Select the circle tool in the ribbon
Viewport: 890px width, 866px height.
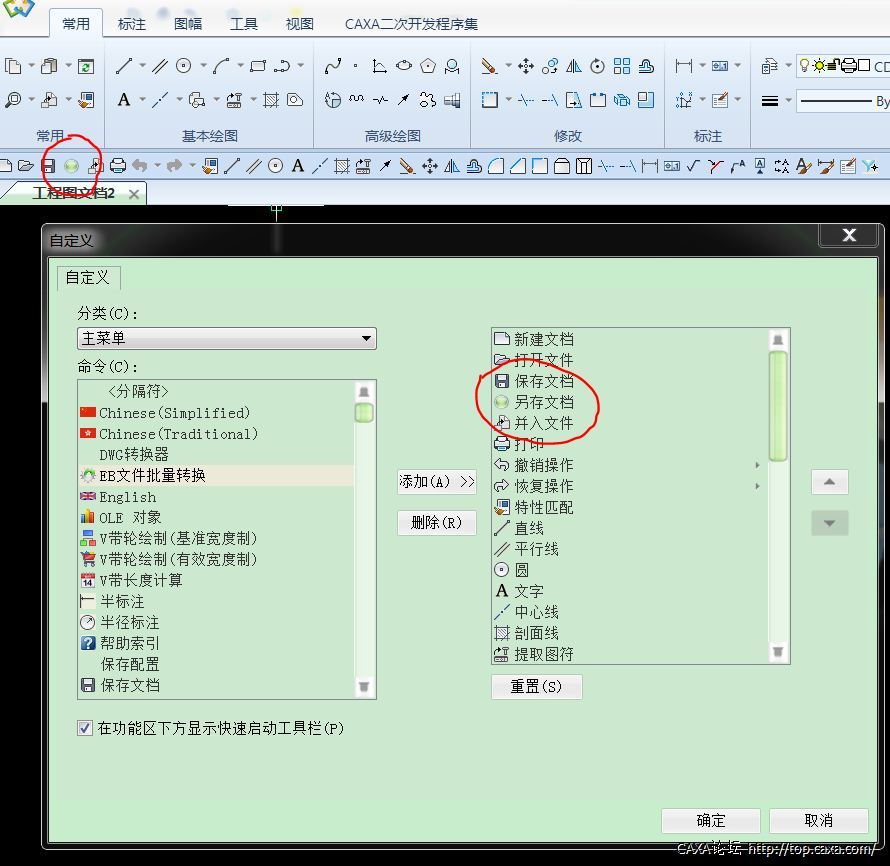click(x=184, y=66)
